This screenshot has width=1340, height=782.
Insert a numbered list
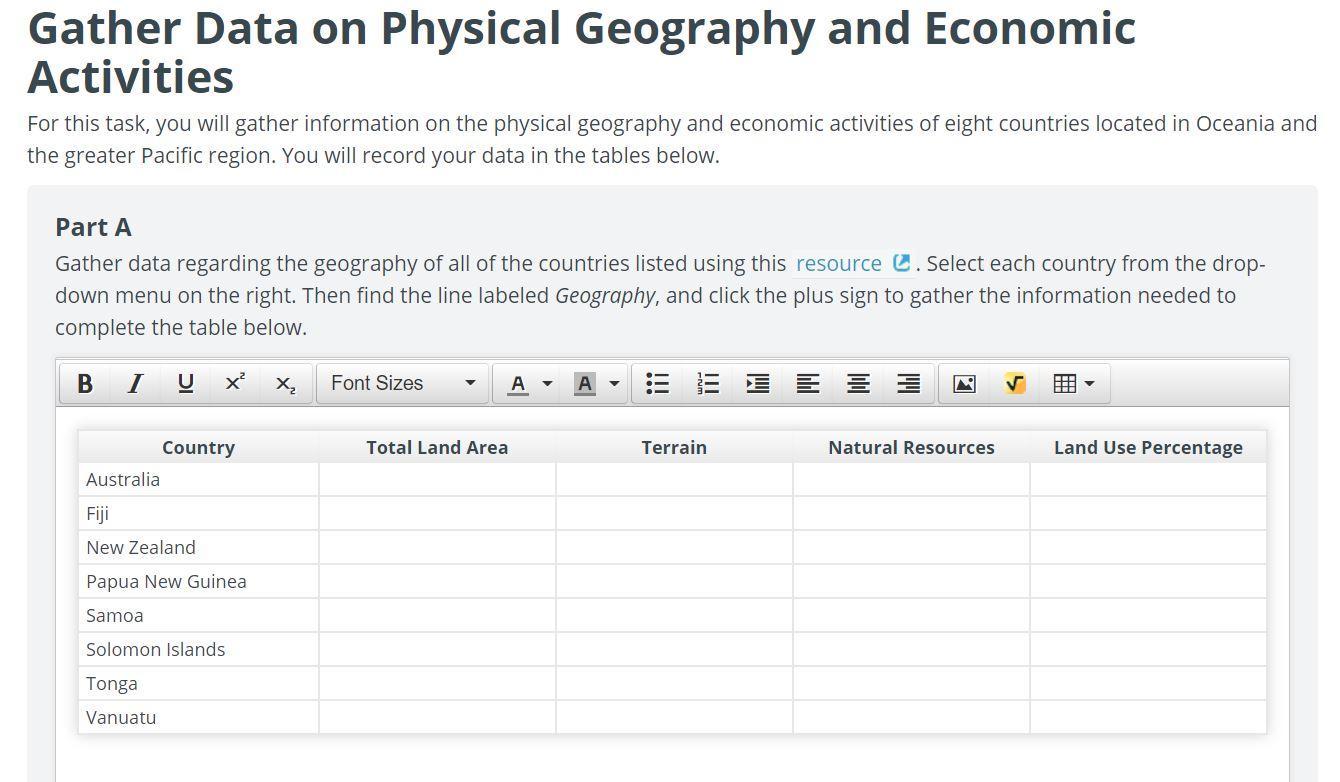tap(708, 384)
